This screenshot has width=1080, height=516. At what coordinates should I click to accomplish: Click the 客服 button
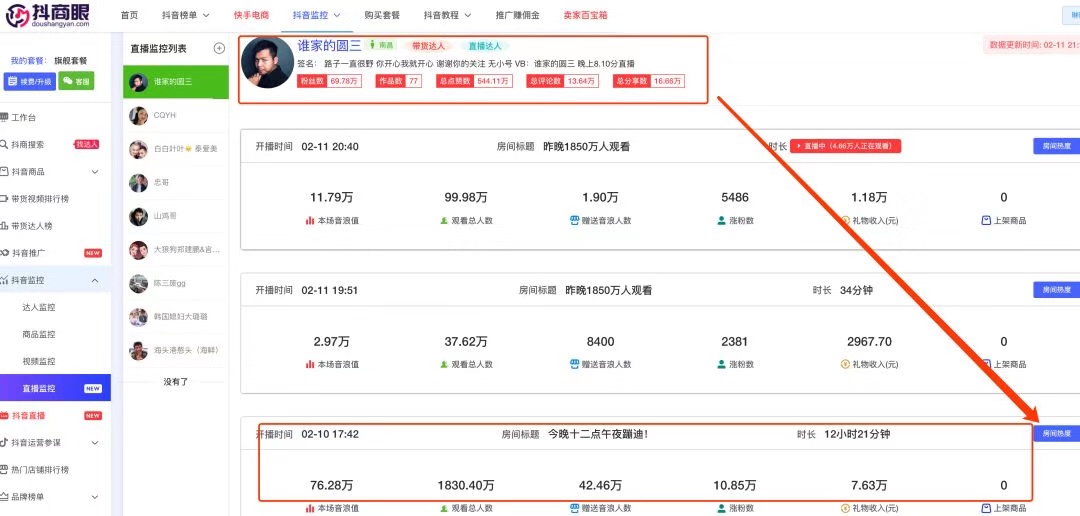tap(76, 81)
